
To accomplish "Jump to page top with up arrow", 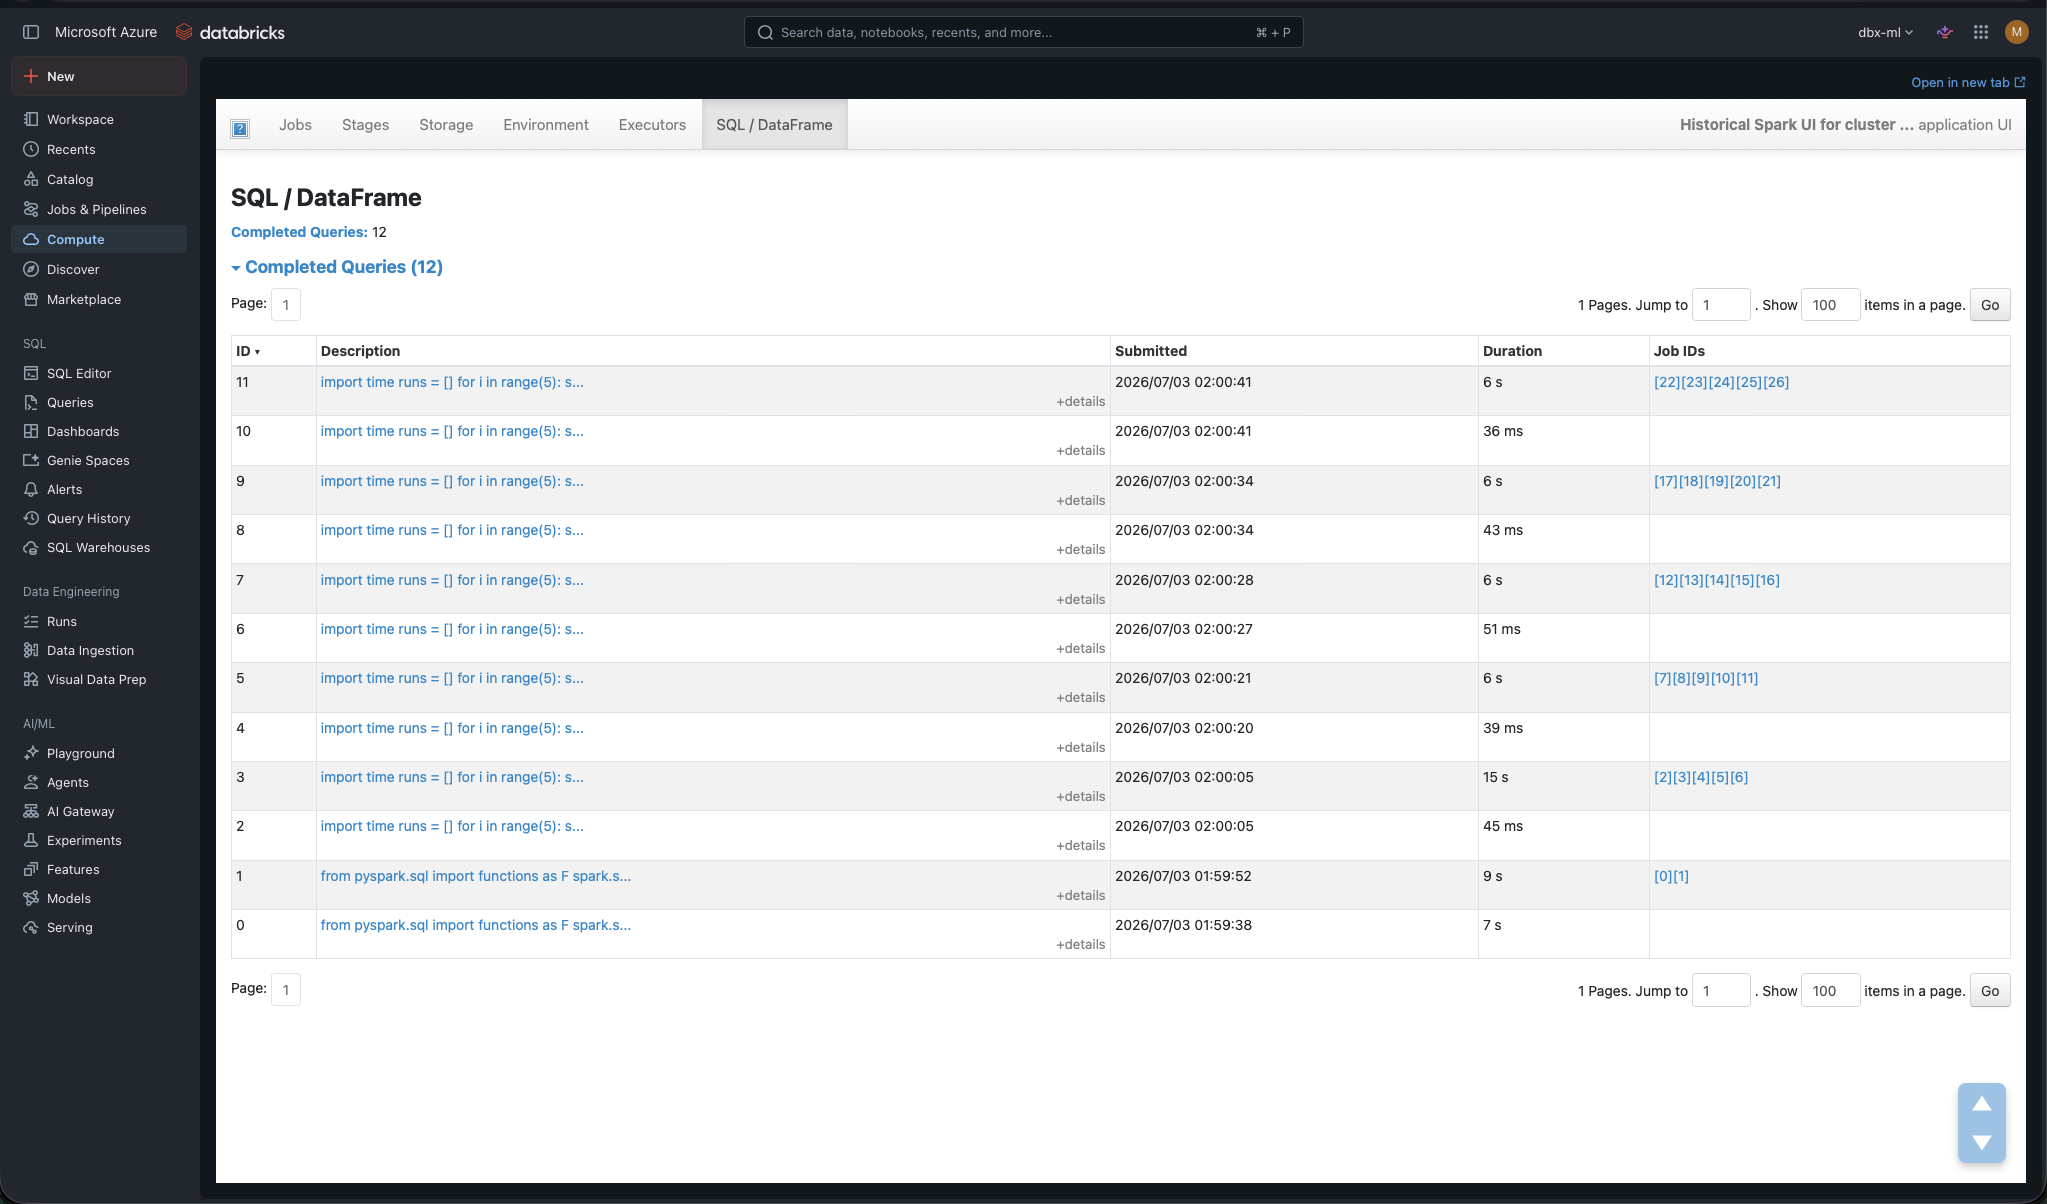I will click(x=1981, y=1104).
